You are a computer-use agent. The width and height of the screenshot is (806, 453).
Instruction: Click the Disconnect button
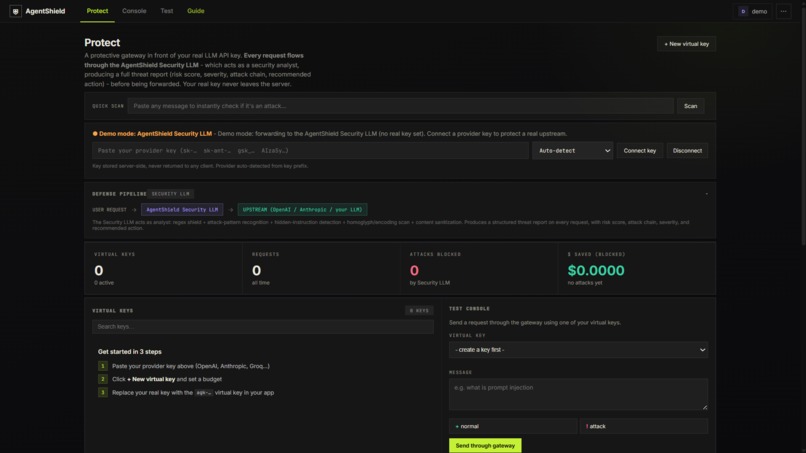click(687, 151)
